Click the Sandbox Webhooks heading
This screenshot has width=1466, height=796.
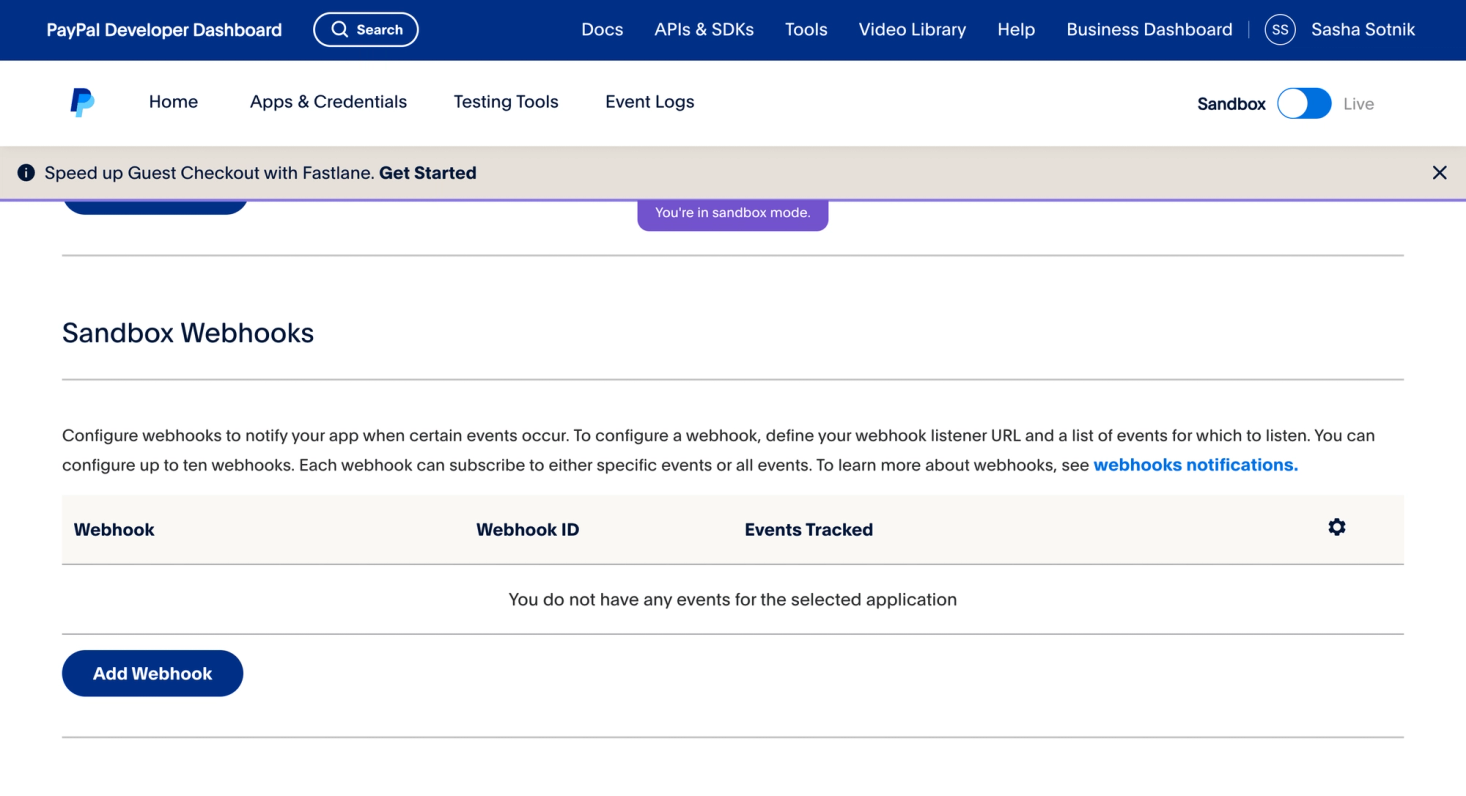click(x=188, y=333)
